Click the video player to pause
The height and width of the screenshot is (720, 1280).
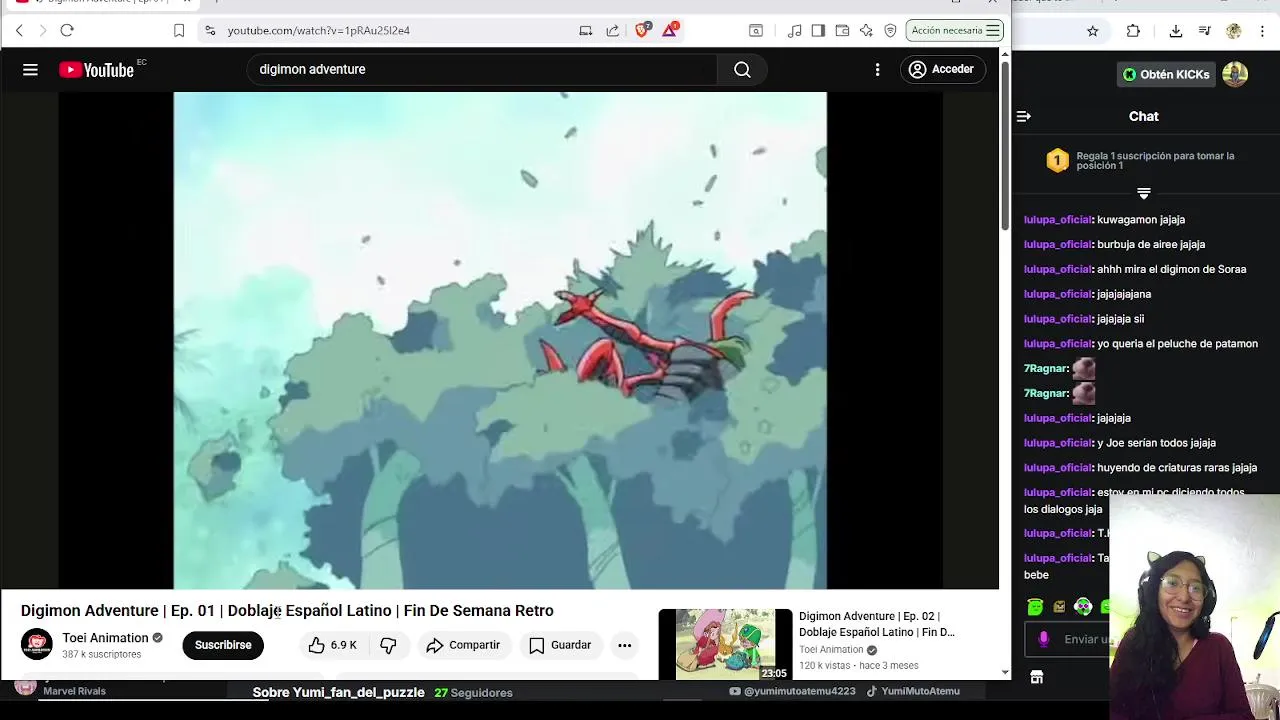500,340
